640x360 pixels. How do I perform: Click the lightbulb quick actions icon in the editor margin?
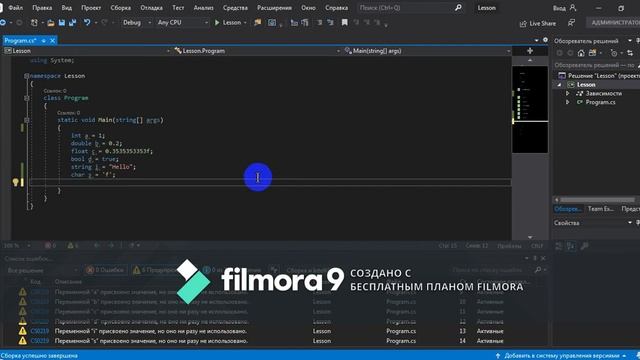click(16, 182)
